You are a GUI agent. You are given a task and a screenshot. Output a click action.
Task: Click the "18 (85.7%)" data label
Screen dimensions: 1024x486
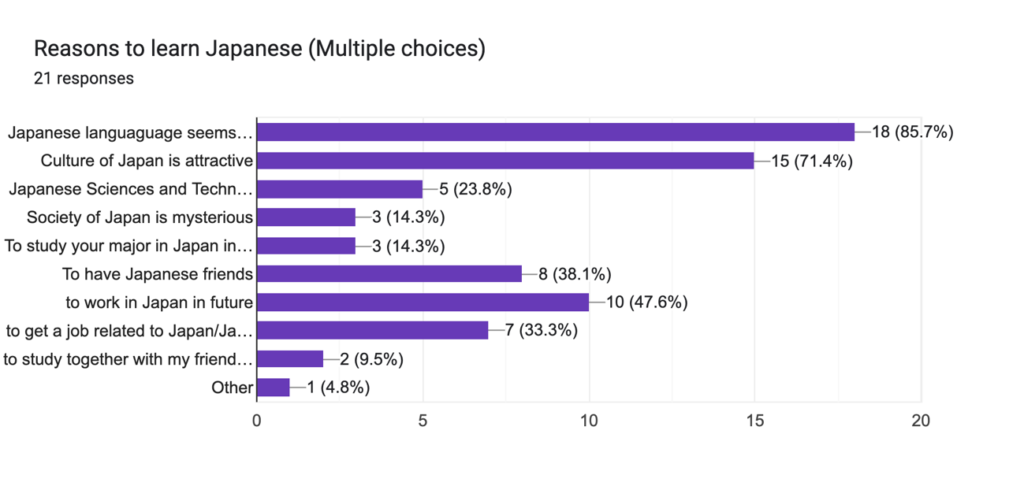pos(914,132)
